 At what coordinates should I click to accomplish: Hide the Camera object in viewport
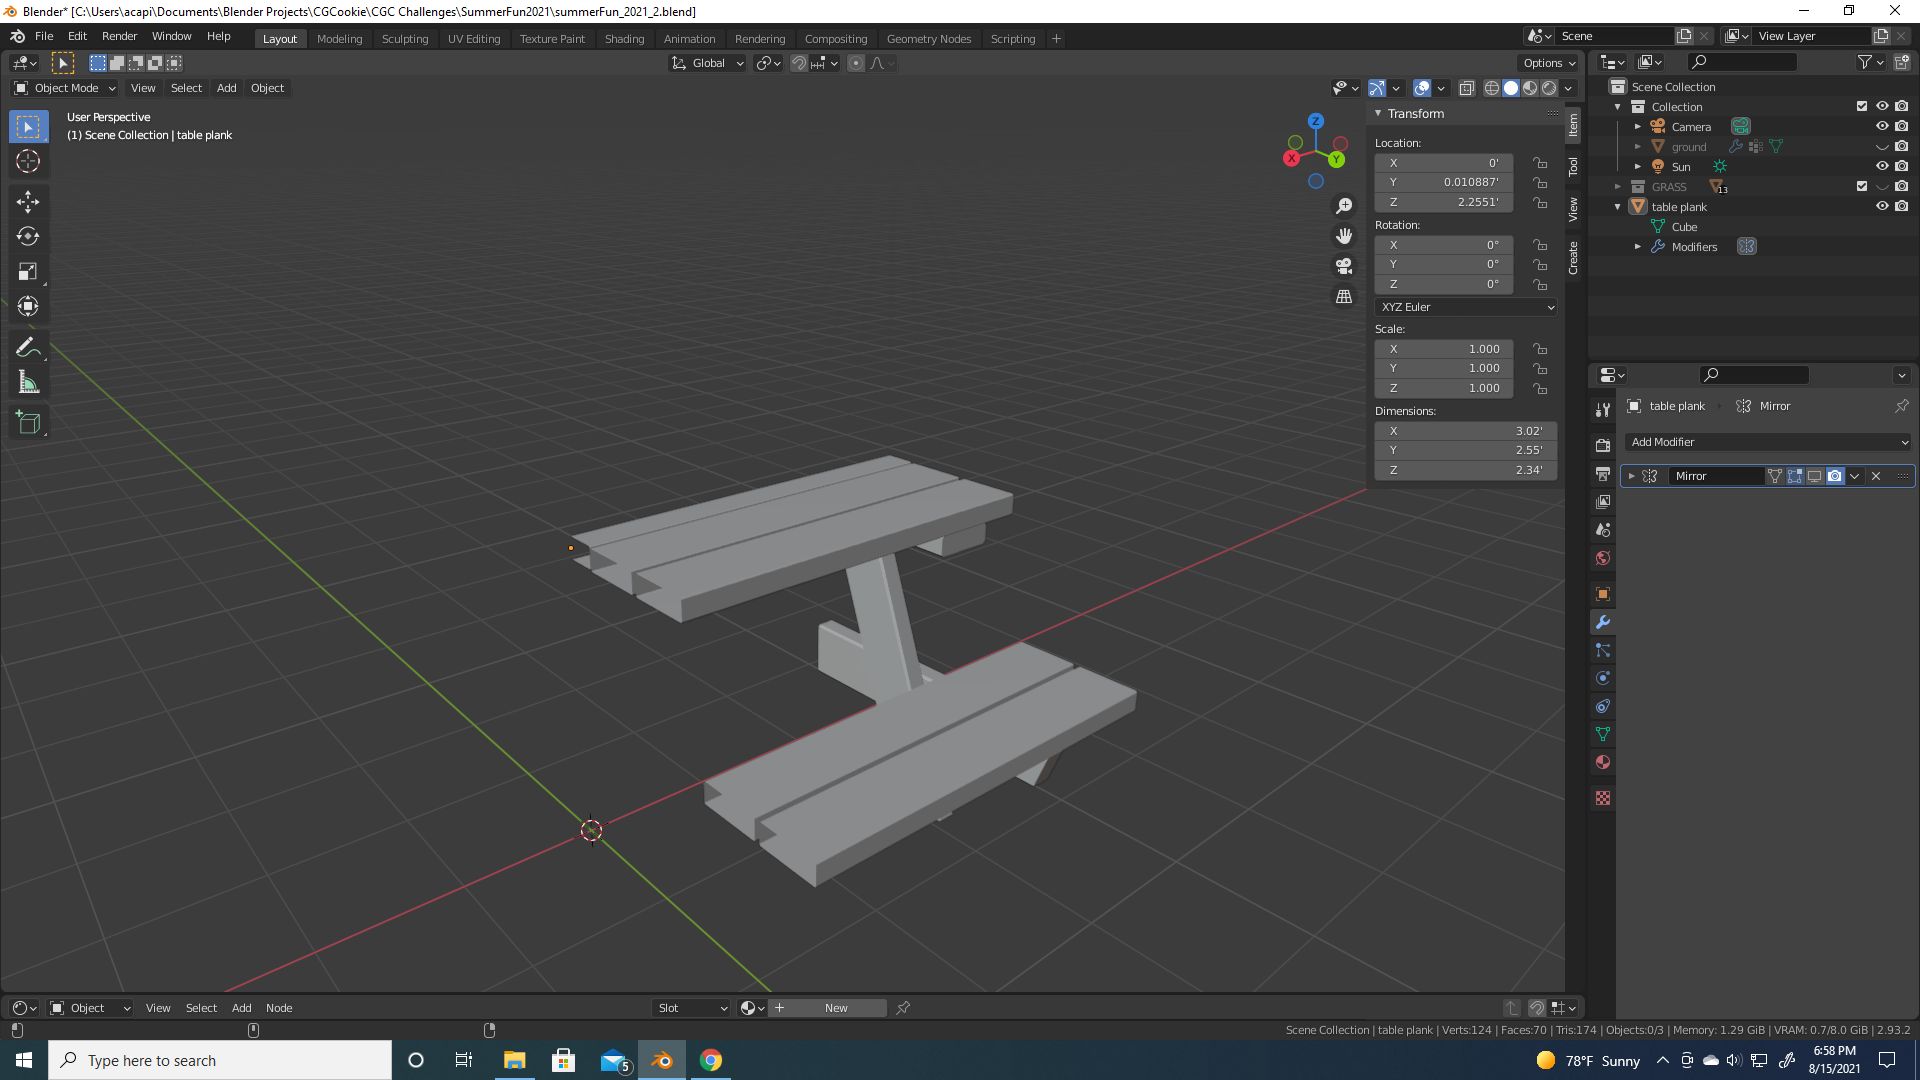tap(1881, 127)
